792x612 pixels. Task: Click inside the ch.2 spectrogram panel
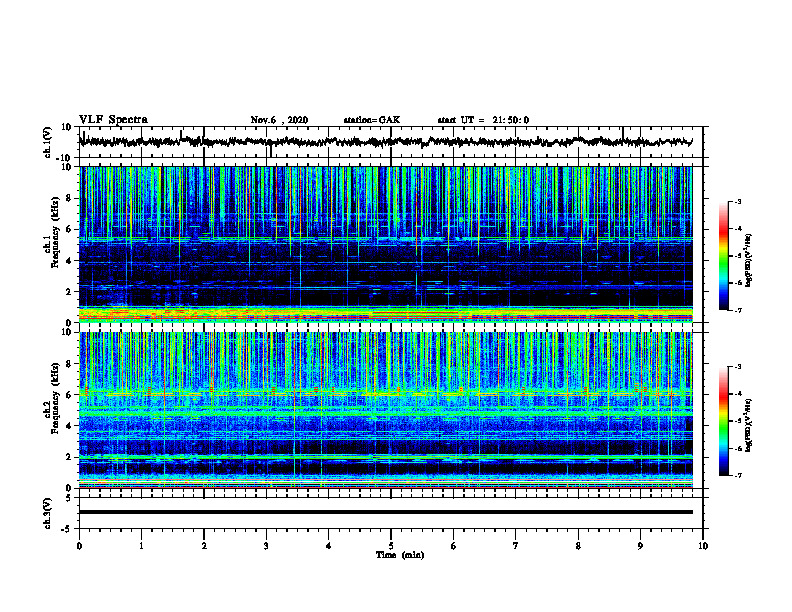385,410
